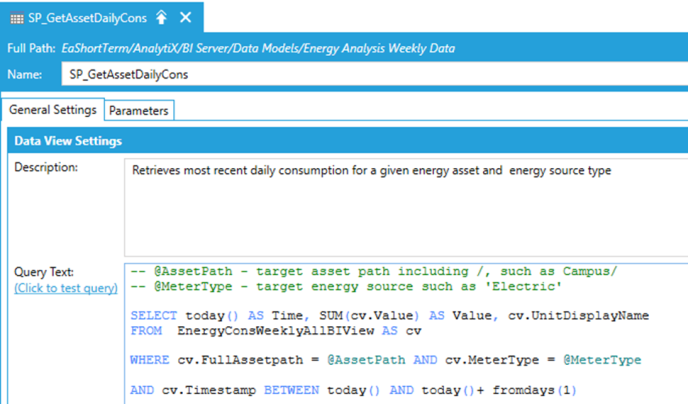Click the Name field containing SP_GetAssetDailyCons
This screenshot has width=688, height=404.
pyautogui.click(x=370, y=75)
